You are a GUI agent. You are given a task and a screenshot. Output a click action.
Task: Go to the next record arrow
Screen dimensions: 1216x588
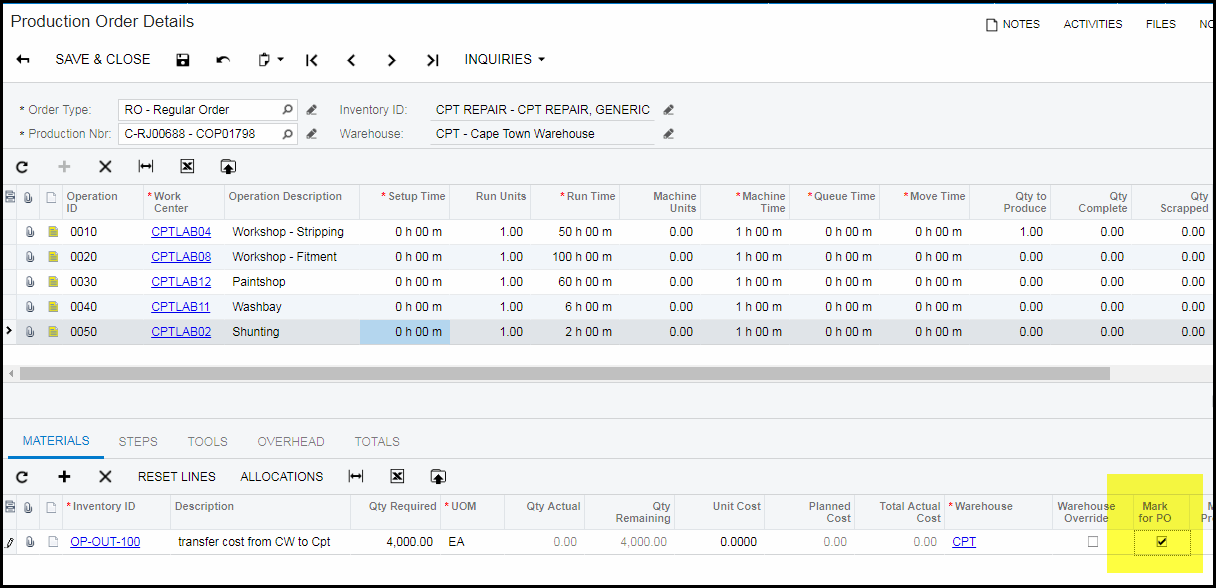coord(392,60)
